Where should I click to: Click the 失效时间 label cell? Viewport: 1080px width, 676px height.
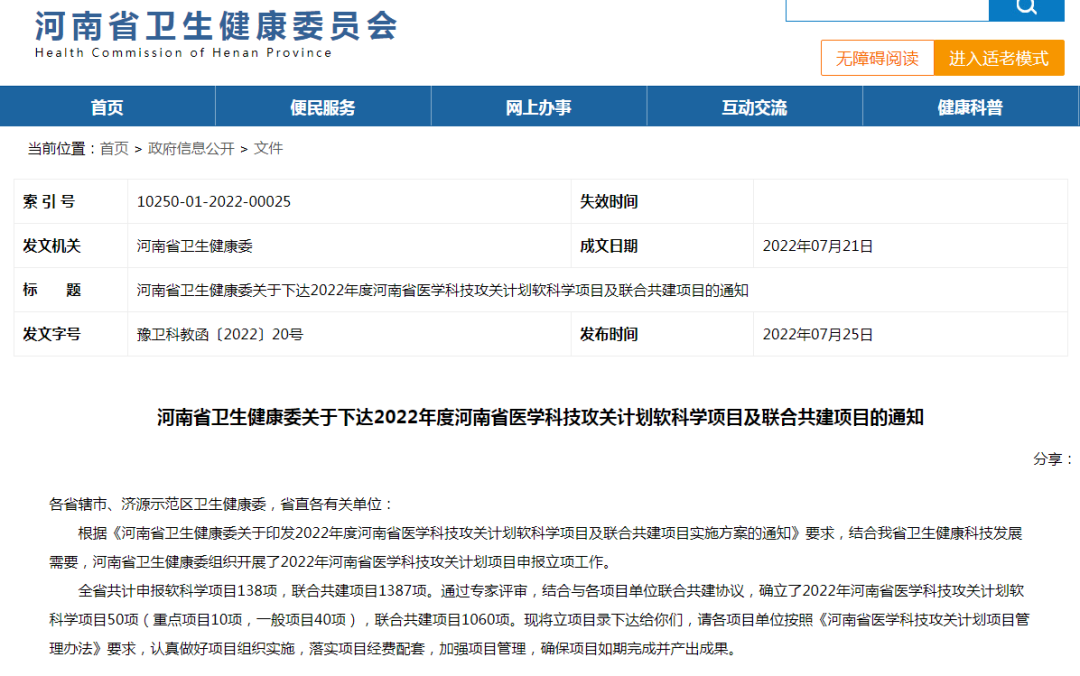click(662, 201)
